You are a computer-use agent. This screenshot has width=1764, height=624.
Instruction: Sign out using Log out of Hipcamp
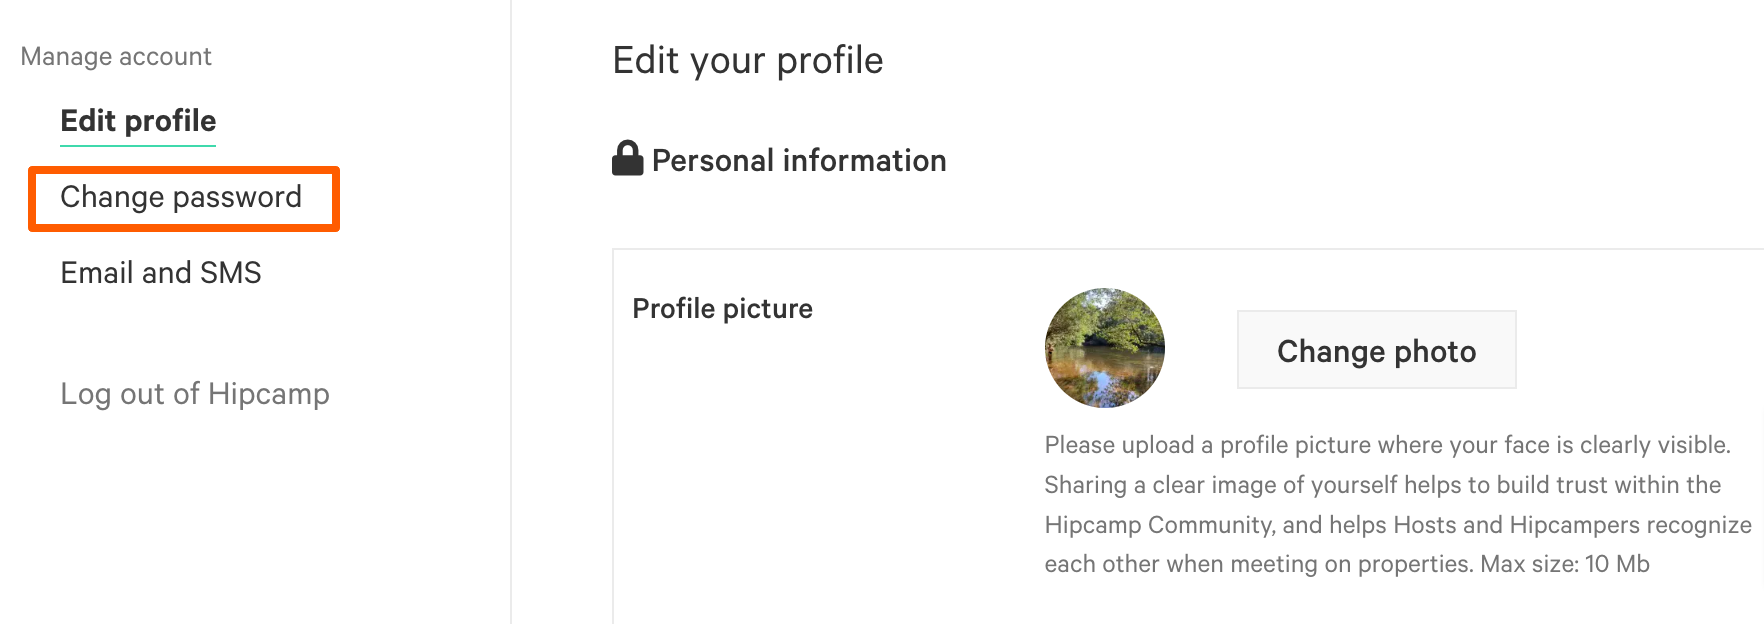click(x=194, y=393)
